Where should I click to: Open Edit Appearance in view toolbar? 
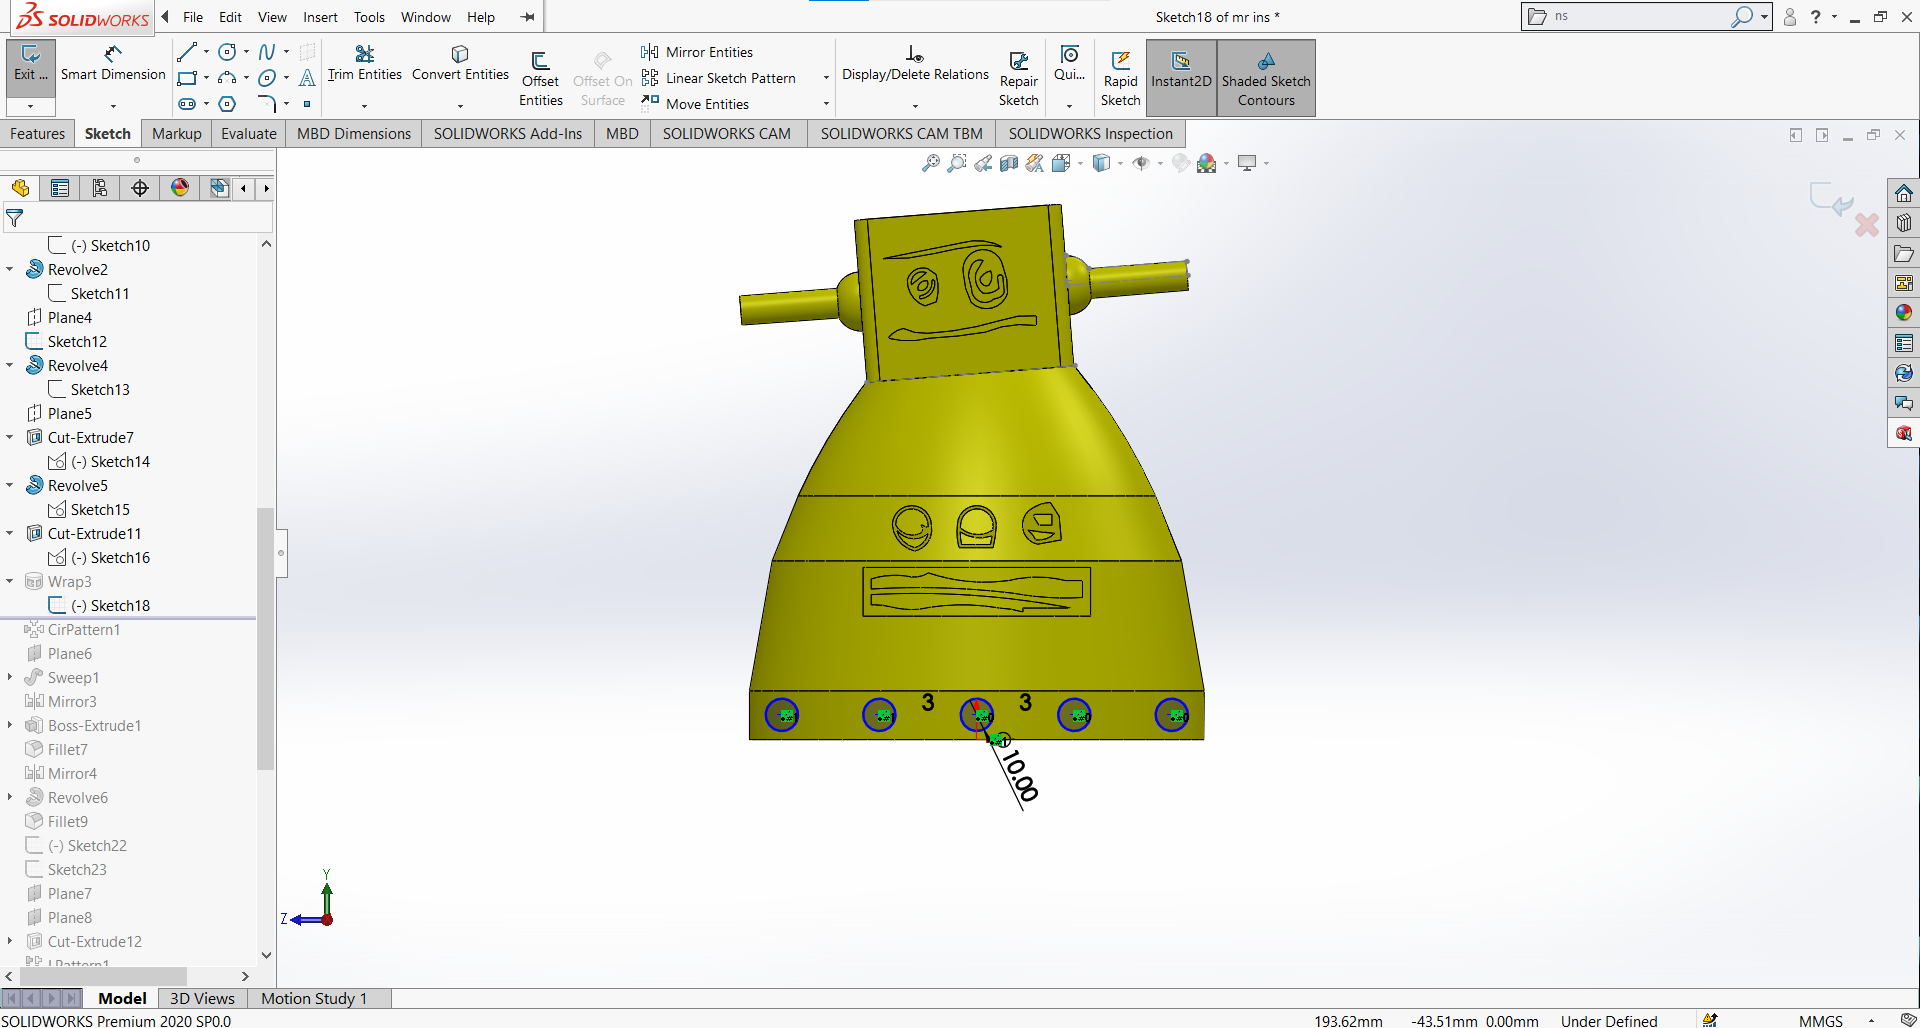click(x=1181, y=163)
